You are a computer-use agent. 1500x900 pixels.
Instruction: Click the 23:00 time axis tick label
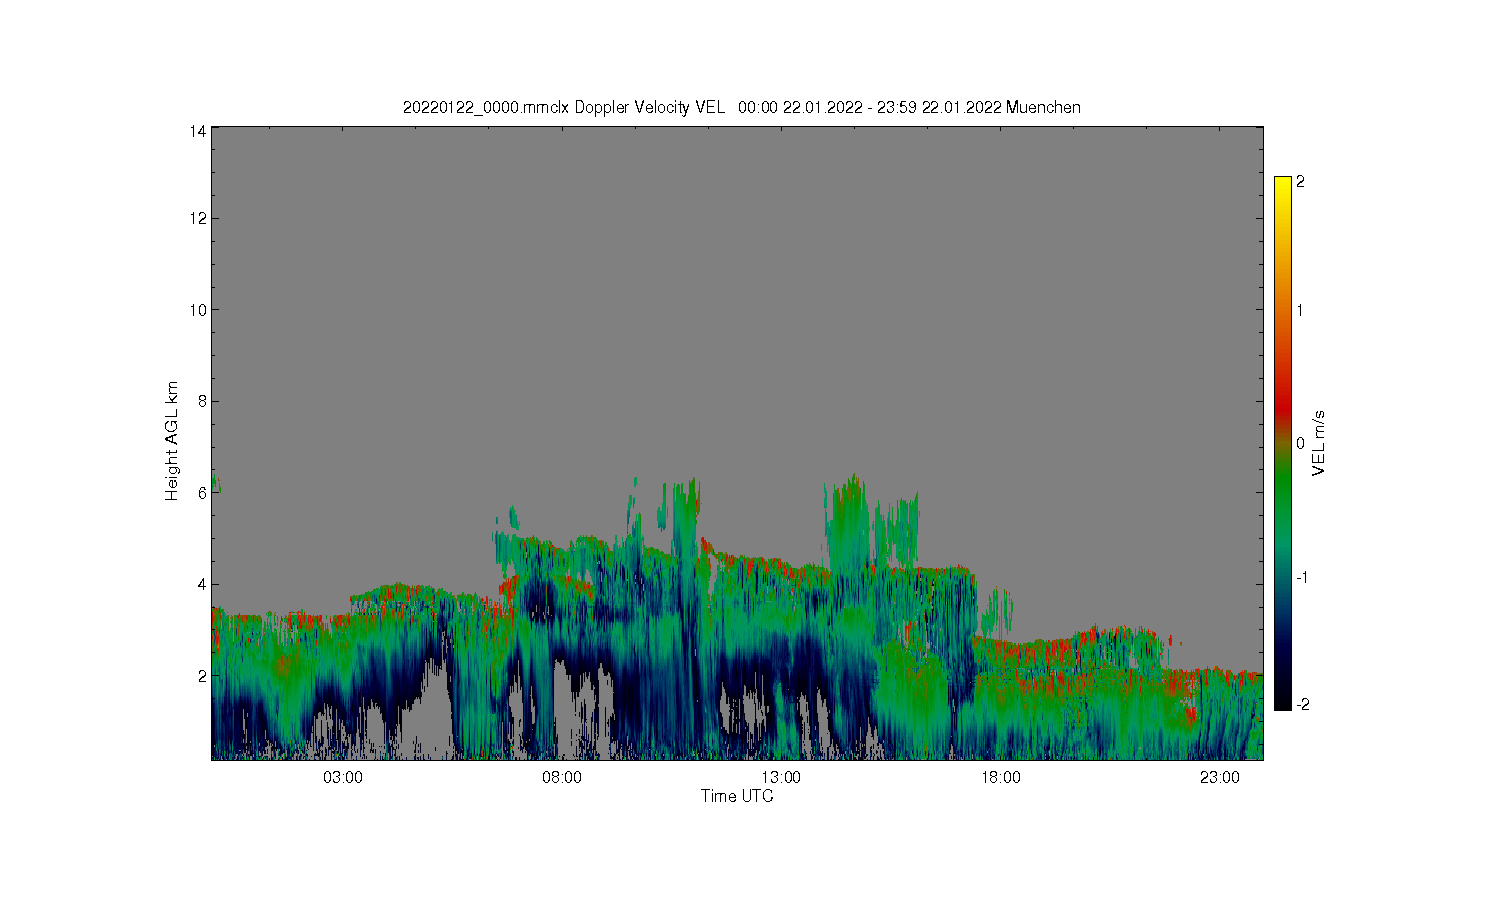tap(1219, 778)
